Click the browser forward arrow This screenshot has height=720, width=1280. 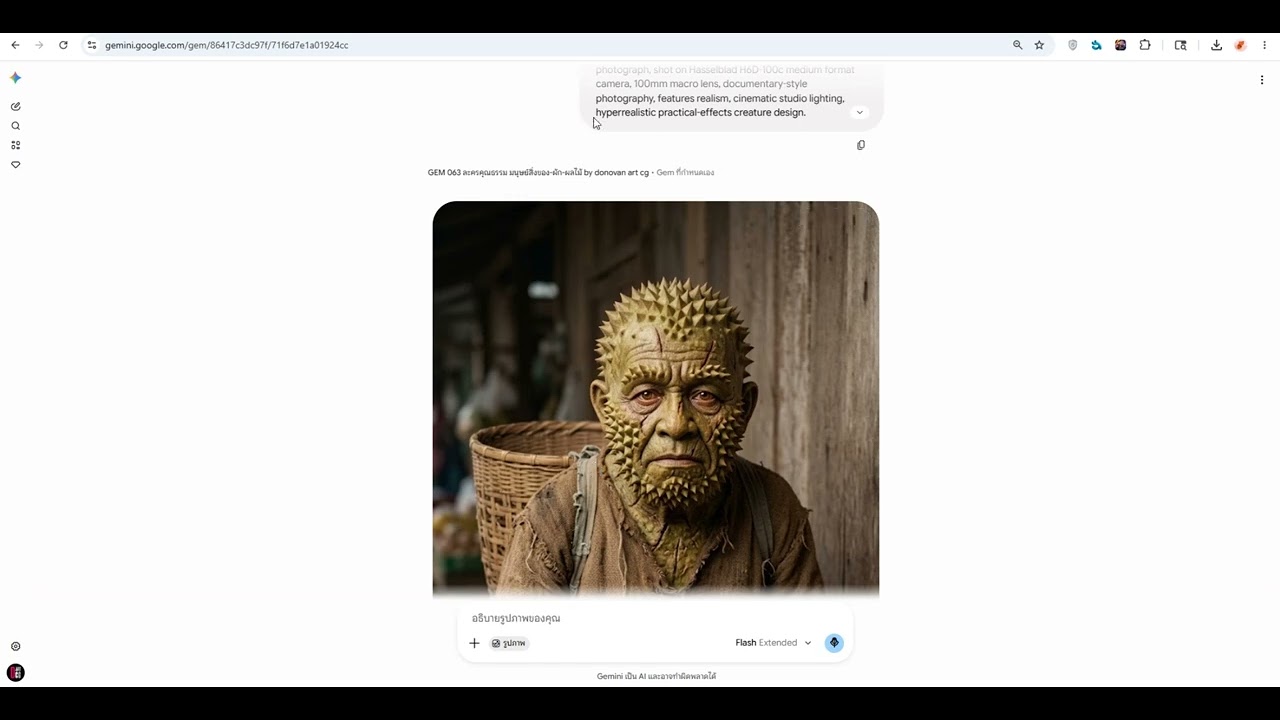[39, 45]
